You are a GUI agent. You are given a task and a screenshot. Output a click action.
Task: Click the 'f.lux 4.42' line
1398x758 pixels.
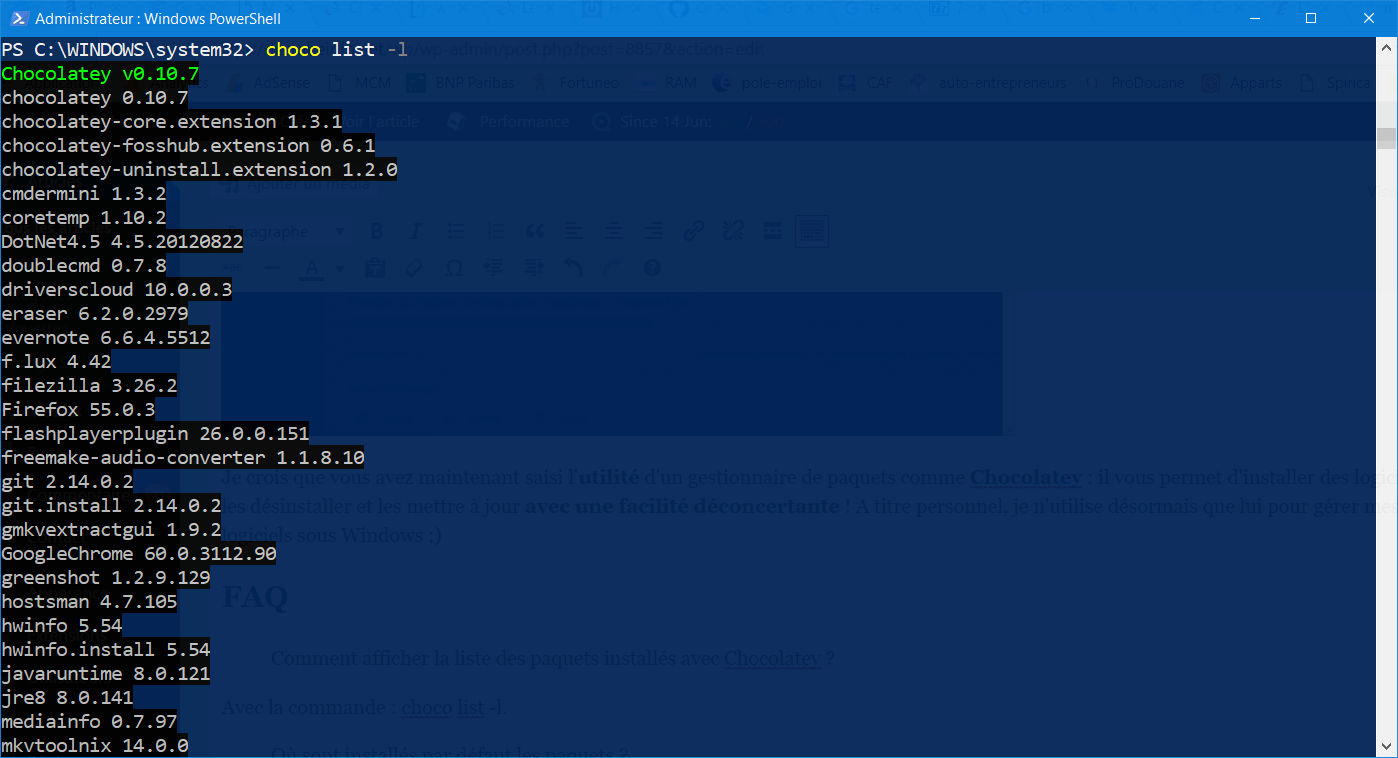(56, 362)
